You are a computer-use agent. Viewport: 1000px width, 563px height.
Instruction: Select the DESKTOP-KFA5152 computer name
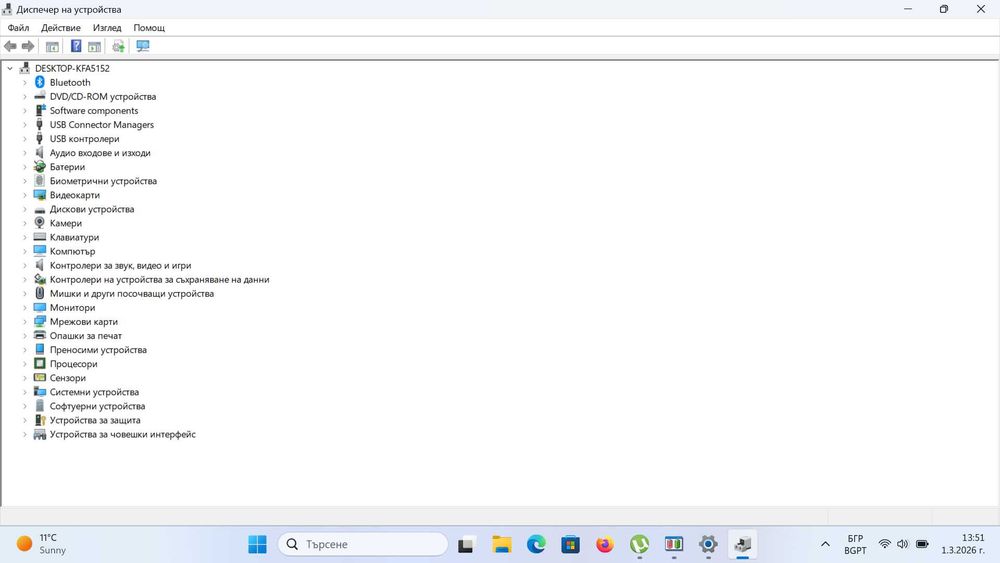pos(72,68)
